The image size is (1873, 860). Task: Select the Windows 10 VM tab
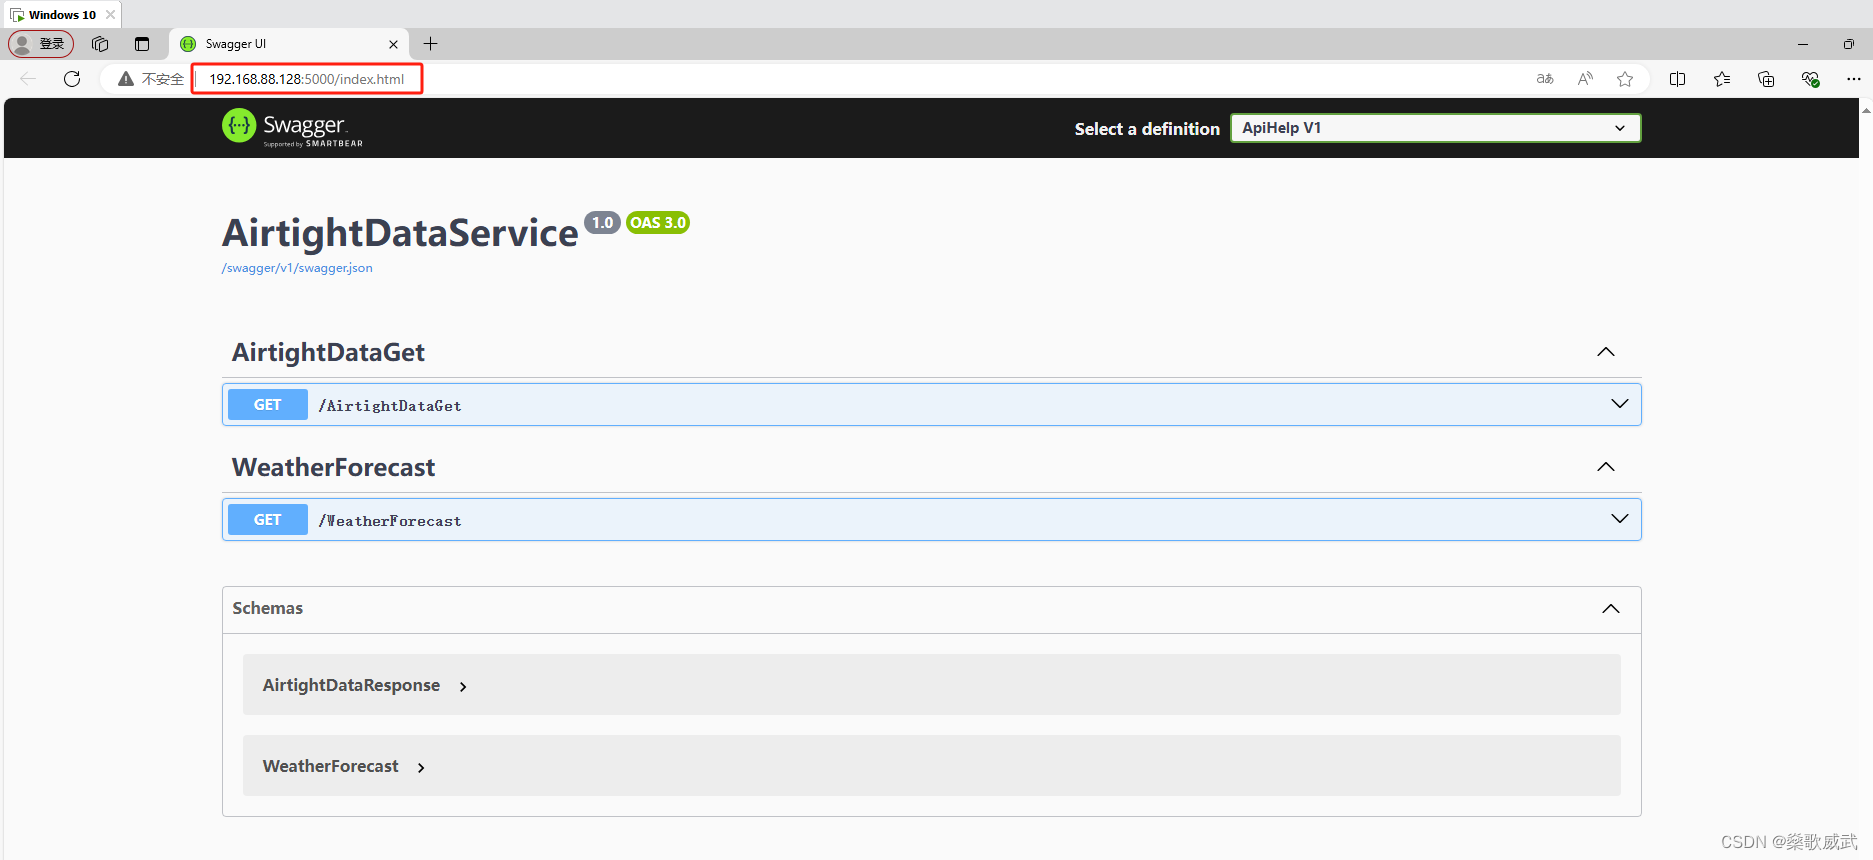pyautogui.click(x=62, y=15)
